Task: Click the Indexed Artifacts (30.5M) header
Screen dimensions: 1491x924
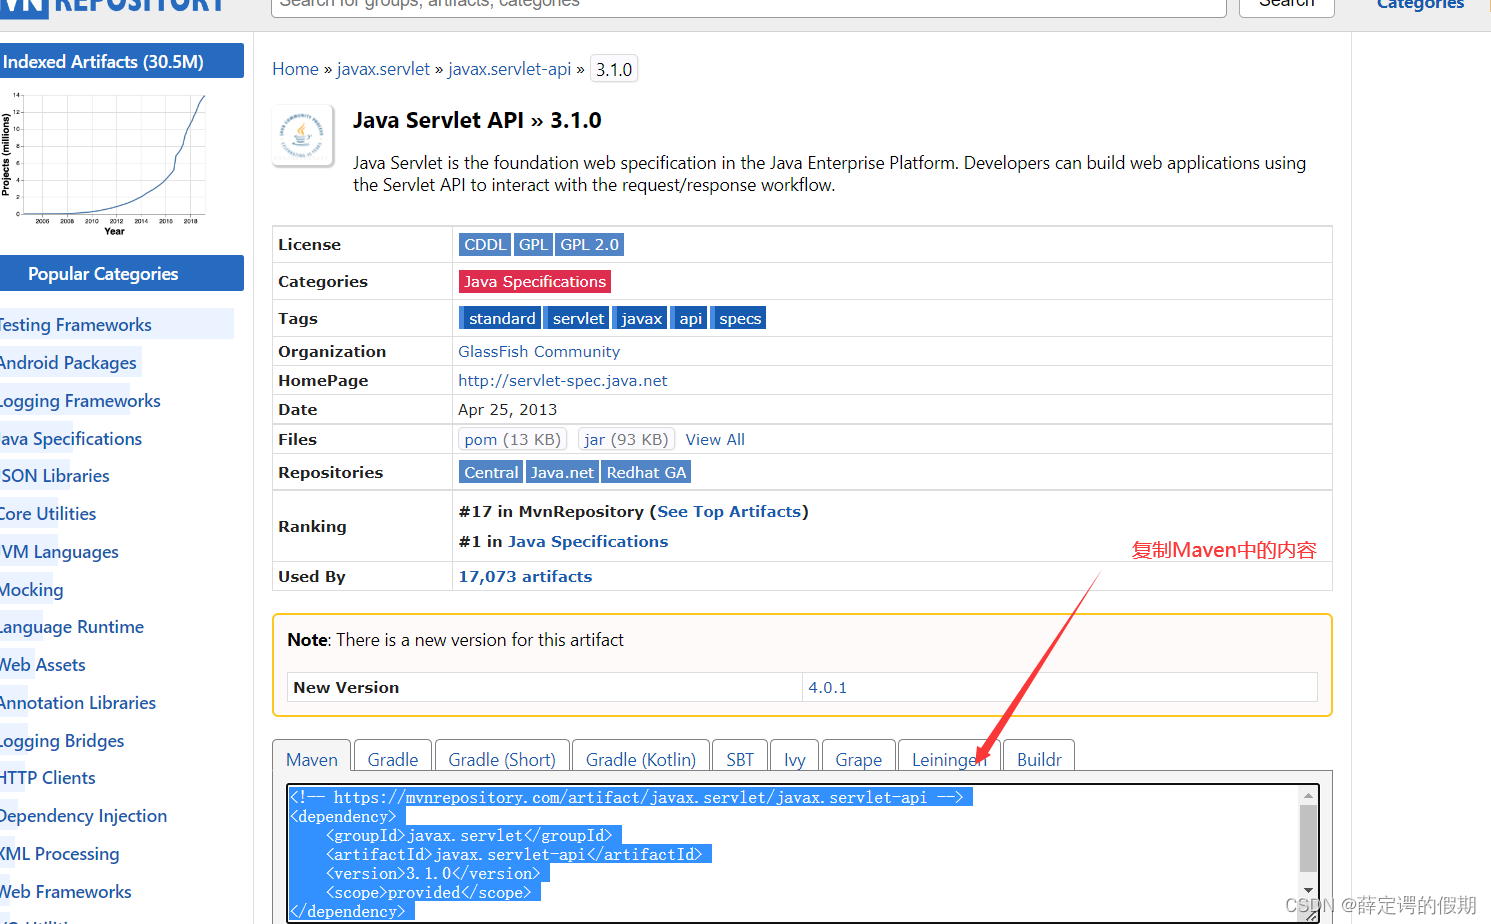Action: (121, 61)
